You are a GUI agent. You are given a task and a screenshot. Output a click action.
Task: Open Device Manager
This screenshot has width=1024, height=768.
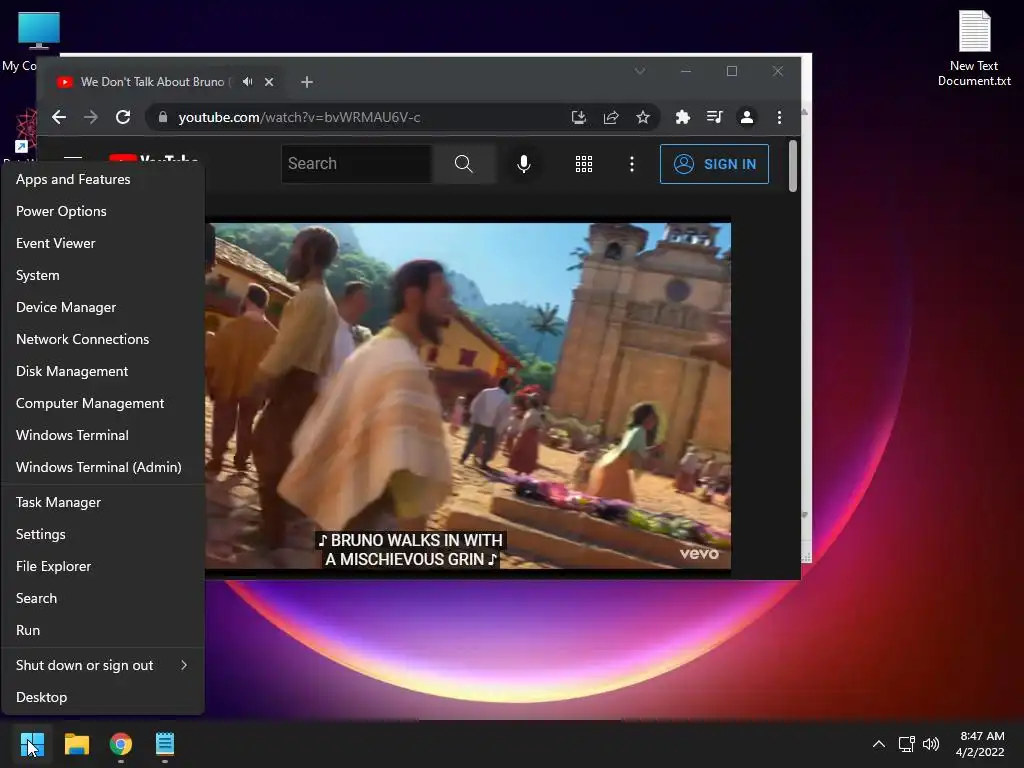point(103,307)
